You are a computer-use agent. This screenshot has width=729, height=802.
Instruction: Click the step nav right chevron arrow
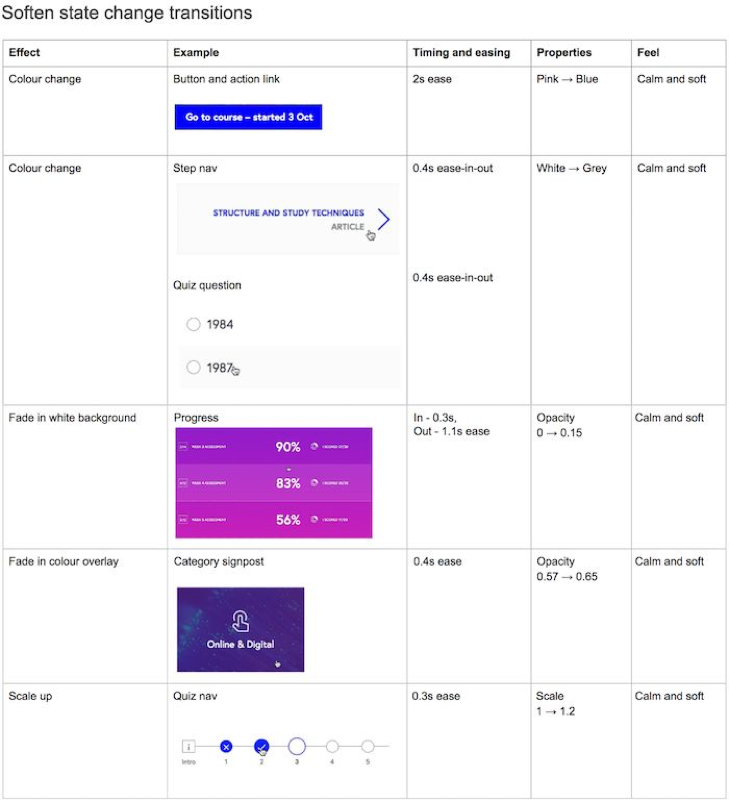click(384, 219)
